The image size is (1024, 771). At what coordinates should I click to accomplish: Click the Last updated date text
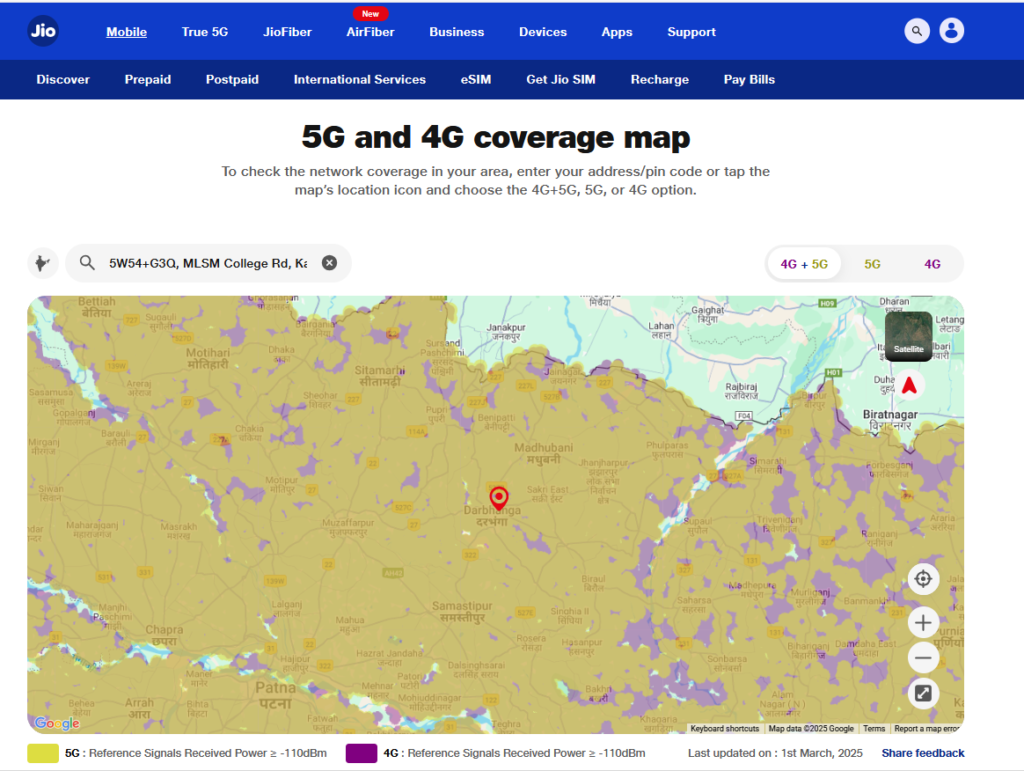pyautogui.click(x=775, y=753)
